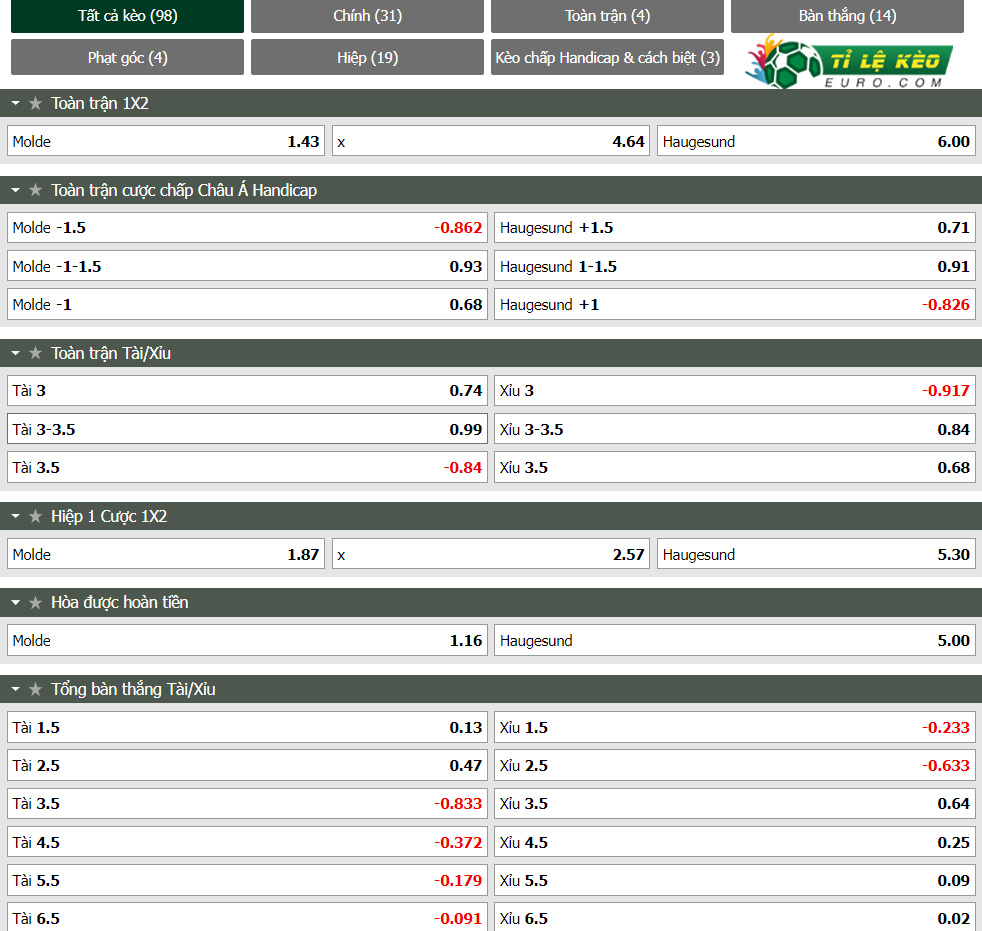Open the Tỉ Lệ Kèo Euro logo
The height and width of the screenshot is (931, 982).
coord(849,62)
